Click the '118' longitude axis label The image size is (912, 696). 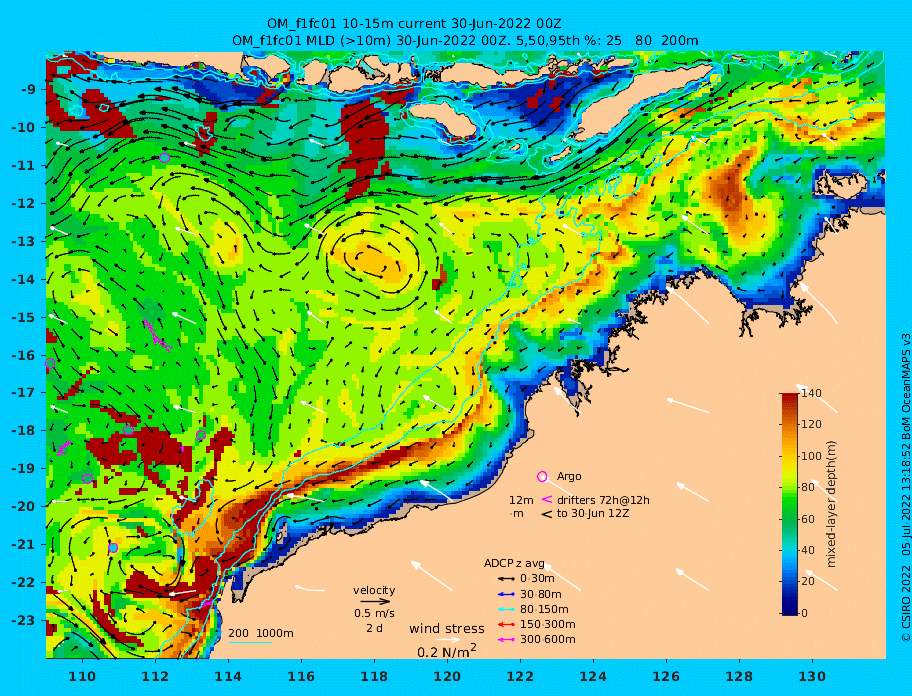375,677
